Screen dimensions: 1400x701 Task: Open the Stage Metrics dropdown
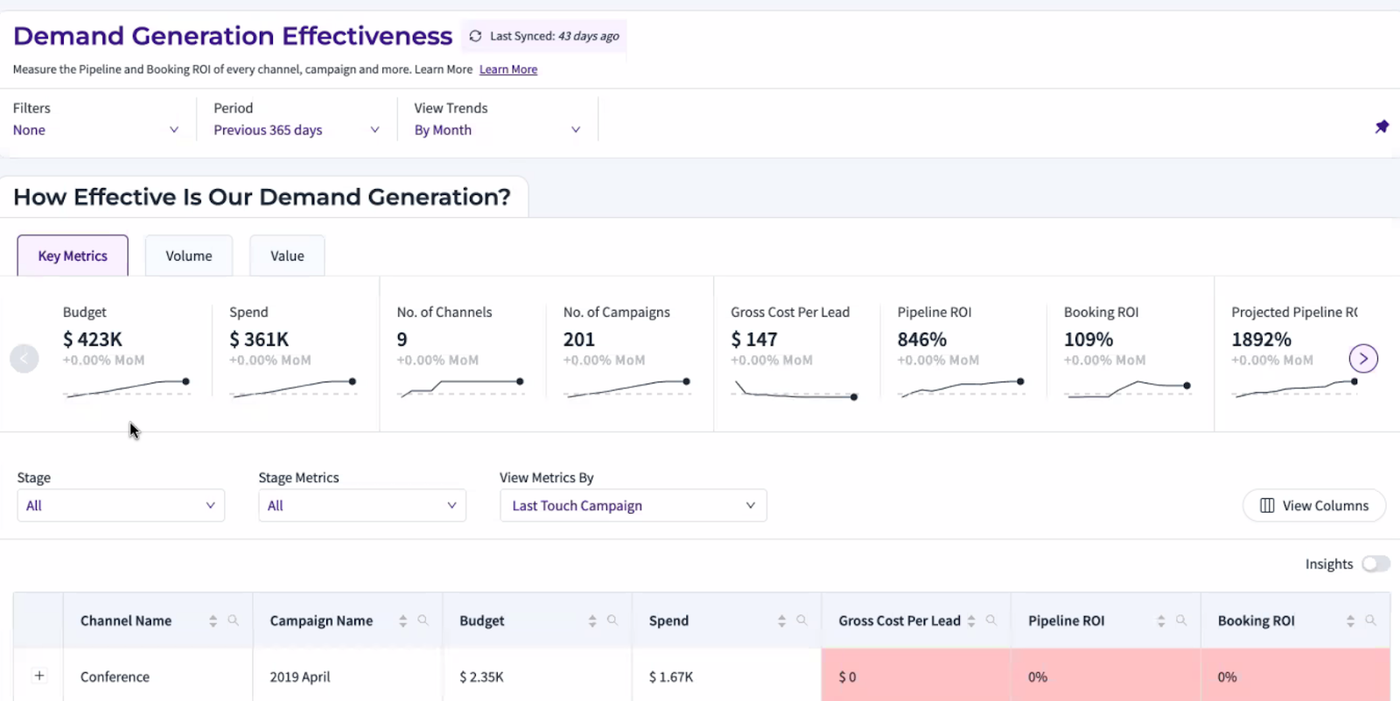pyautogui.click(x=362, y=506)
